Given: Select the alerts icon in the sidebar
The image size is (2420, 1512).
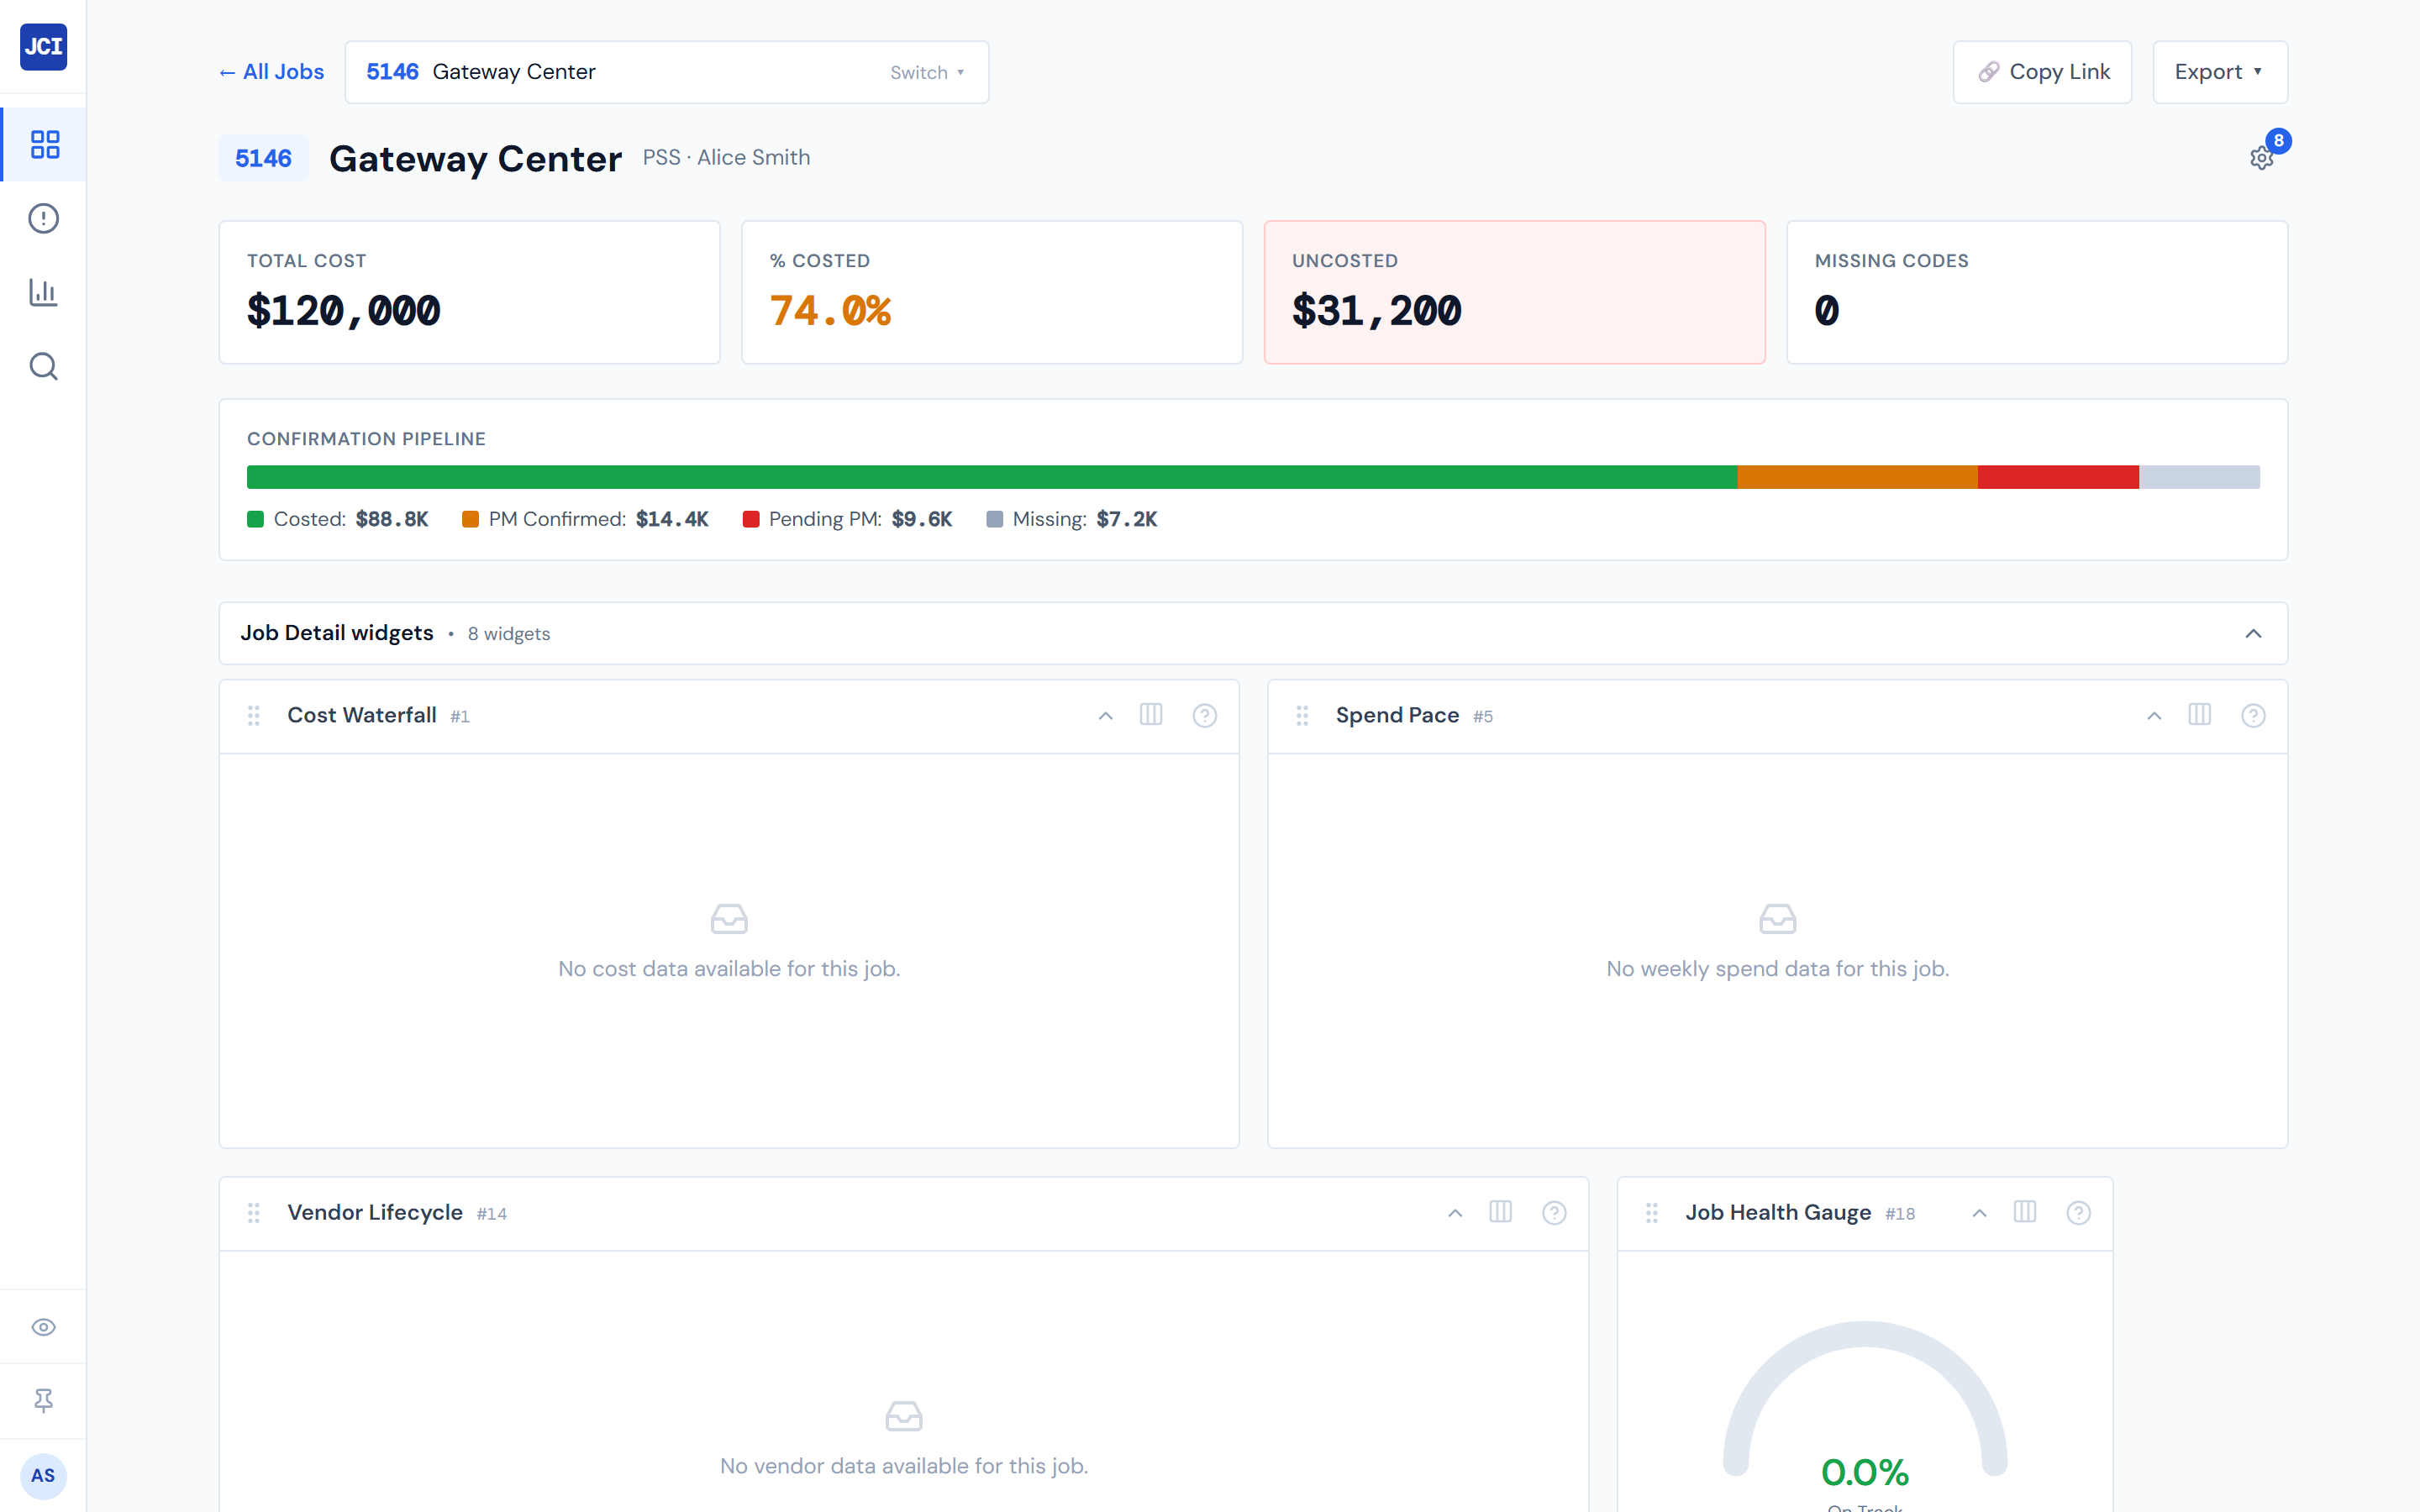Looking at the screenshot, I should coord(43,218).
